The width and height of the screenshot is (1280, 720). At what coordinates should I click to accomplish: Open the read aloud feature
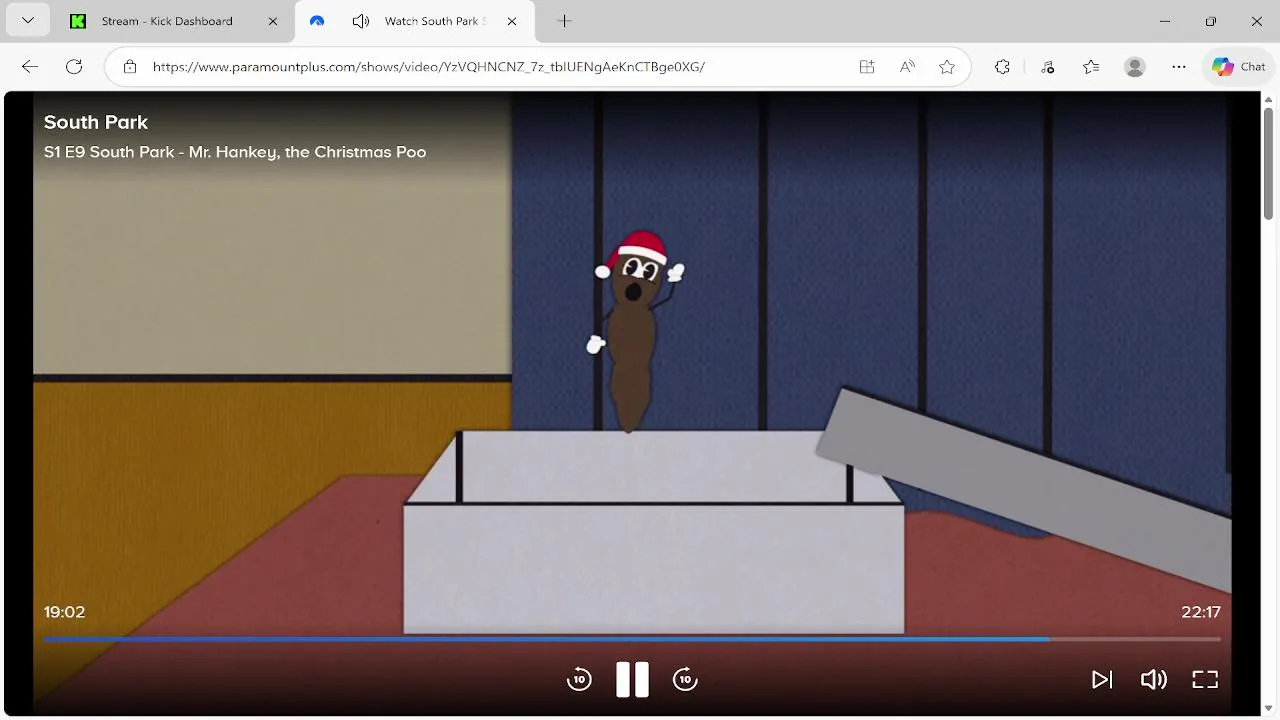(x=907, y=67)
